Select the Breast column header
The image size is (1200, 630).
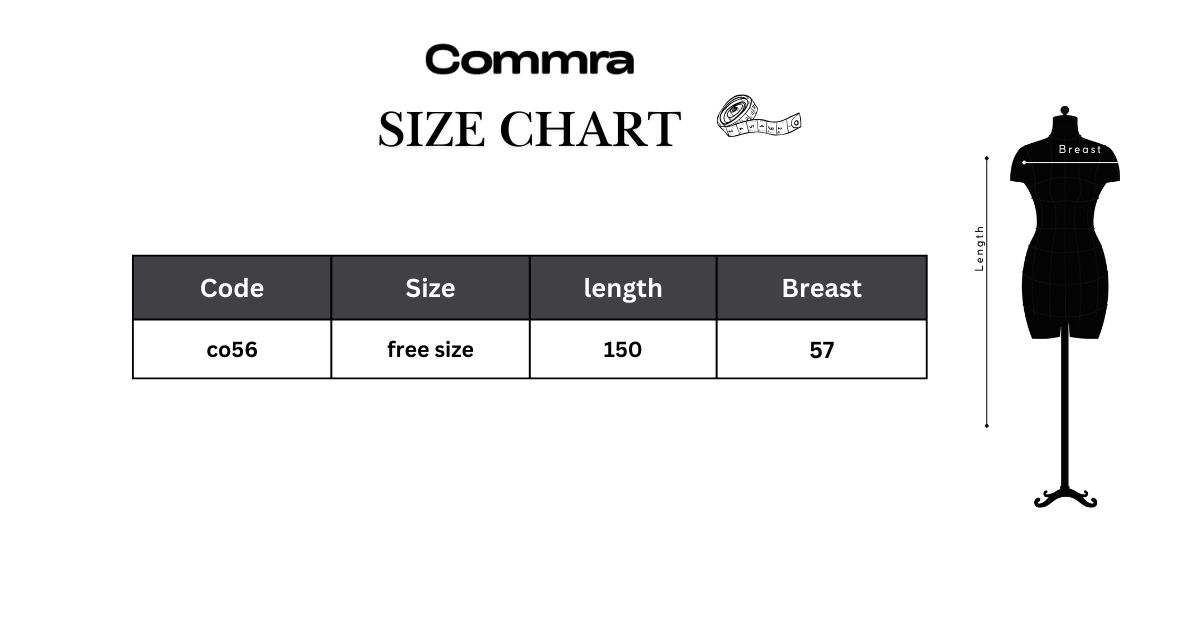coord(822,288)
